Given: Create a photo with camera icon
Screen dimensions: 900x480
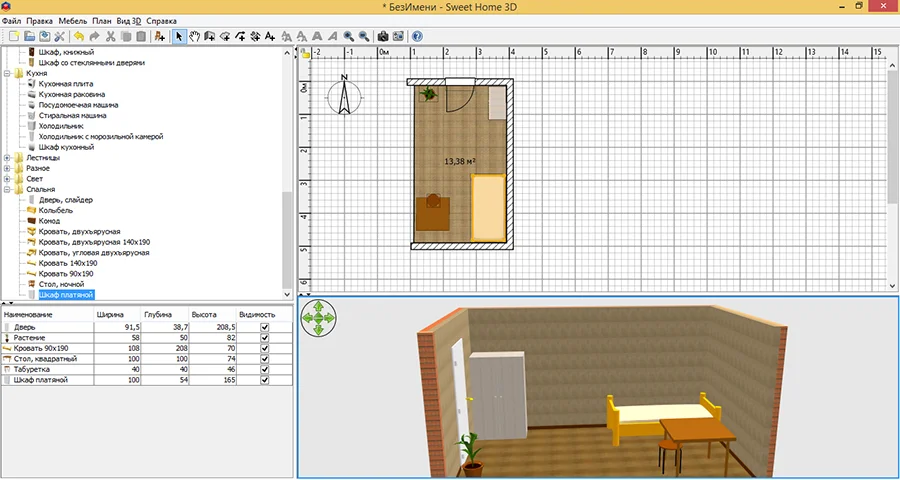Looking at the screenshot, I should click(383, 36).
